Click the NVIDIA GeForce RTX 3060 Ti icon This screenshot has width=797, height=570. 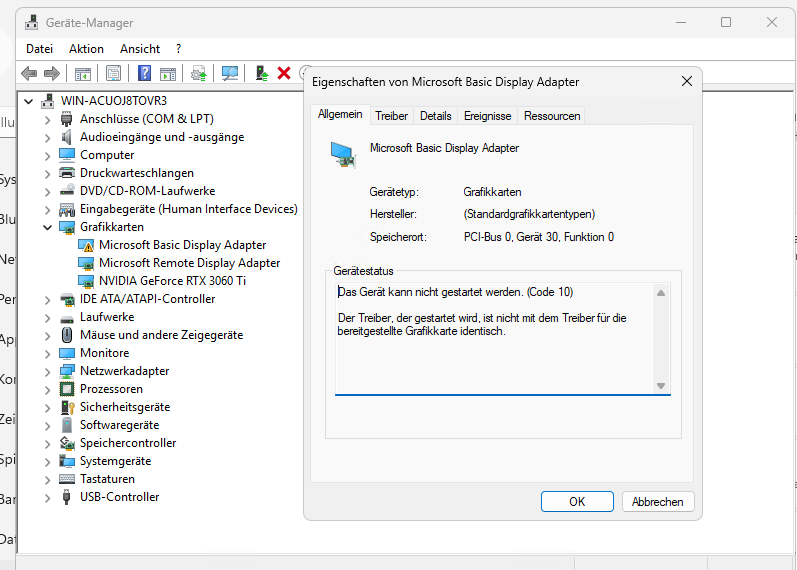(x=86, y=281)
